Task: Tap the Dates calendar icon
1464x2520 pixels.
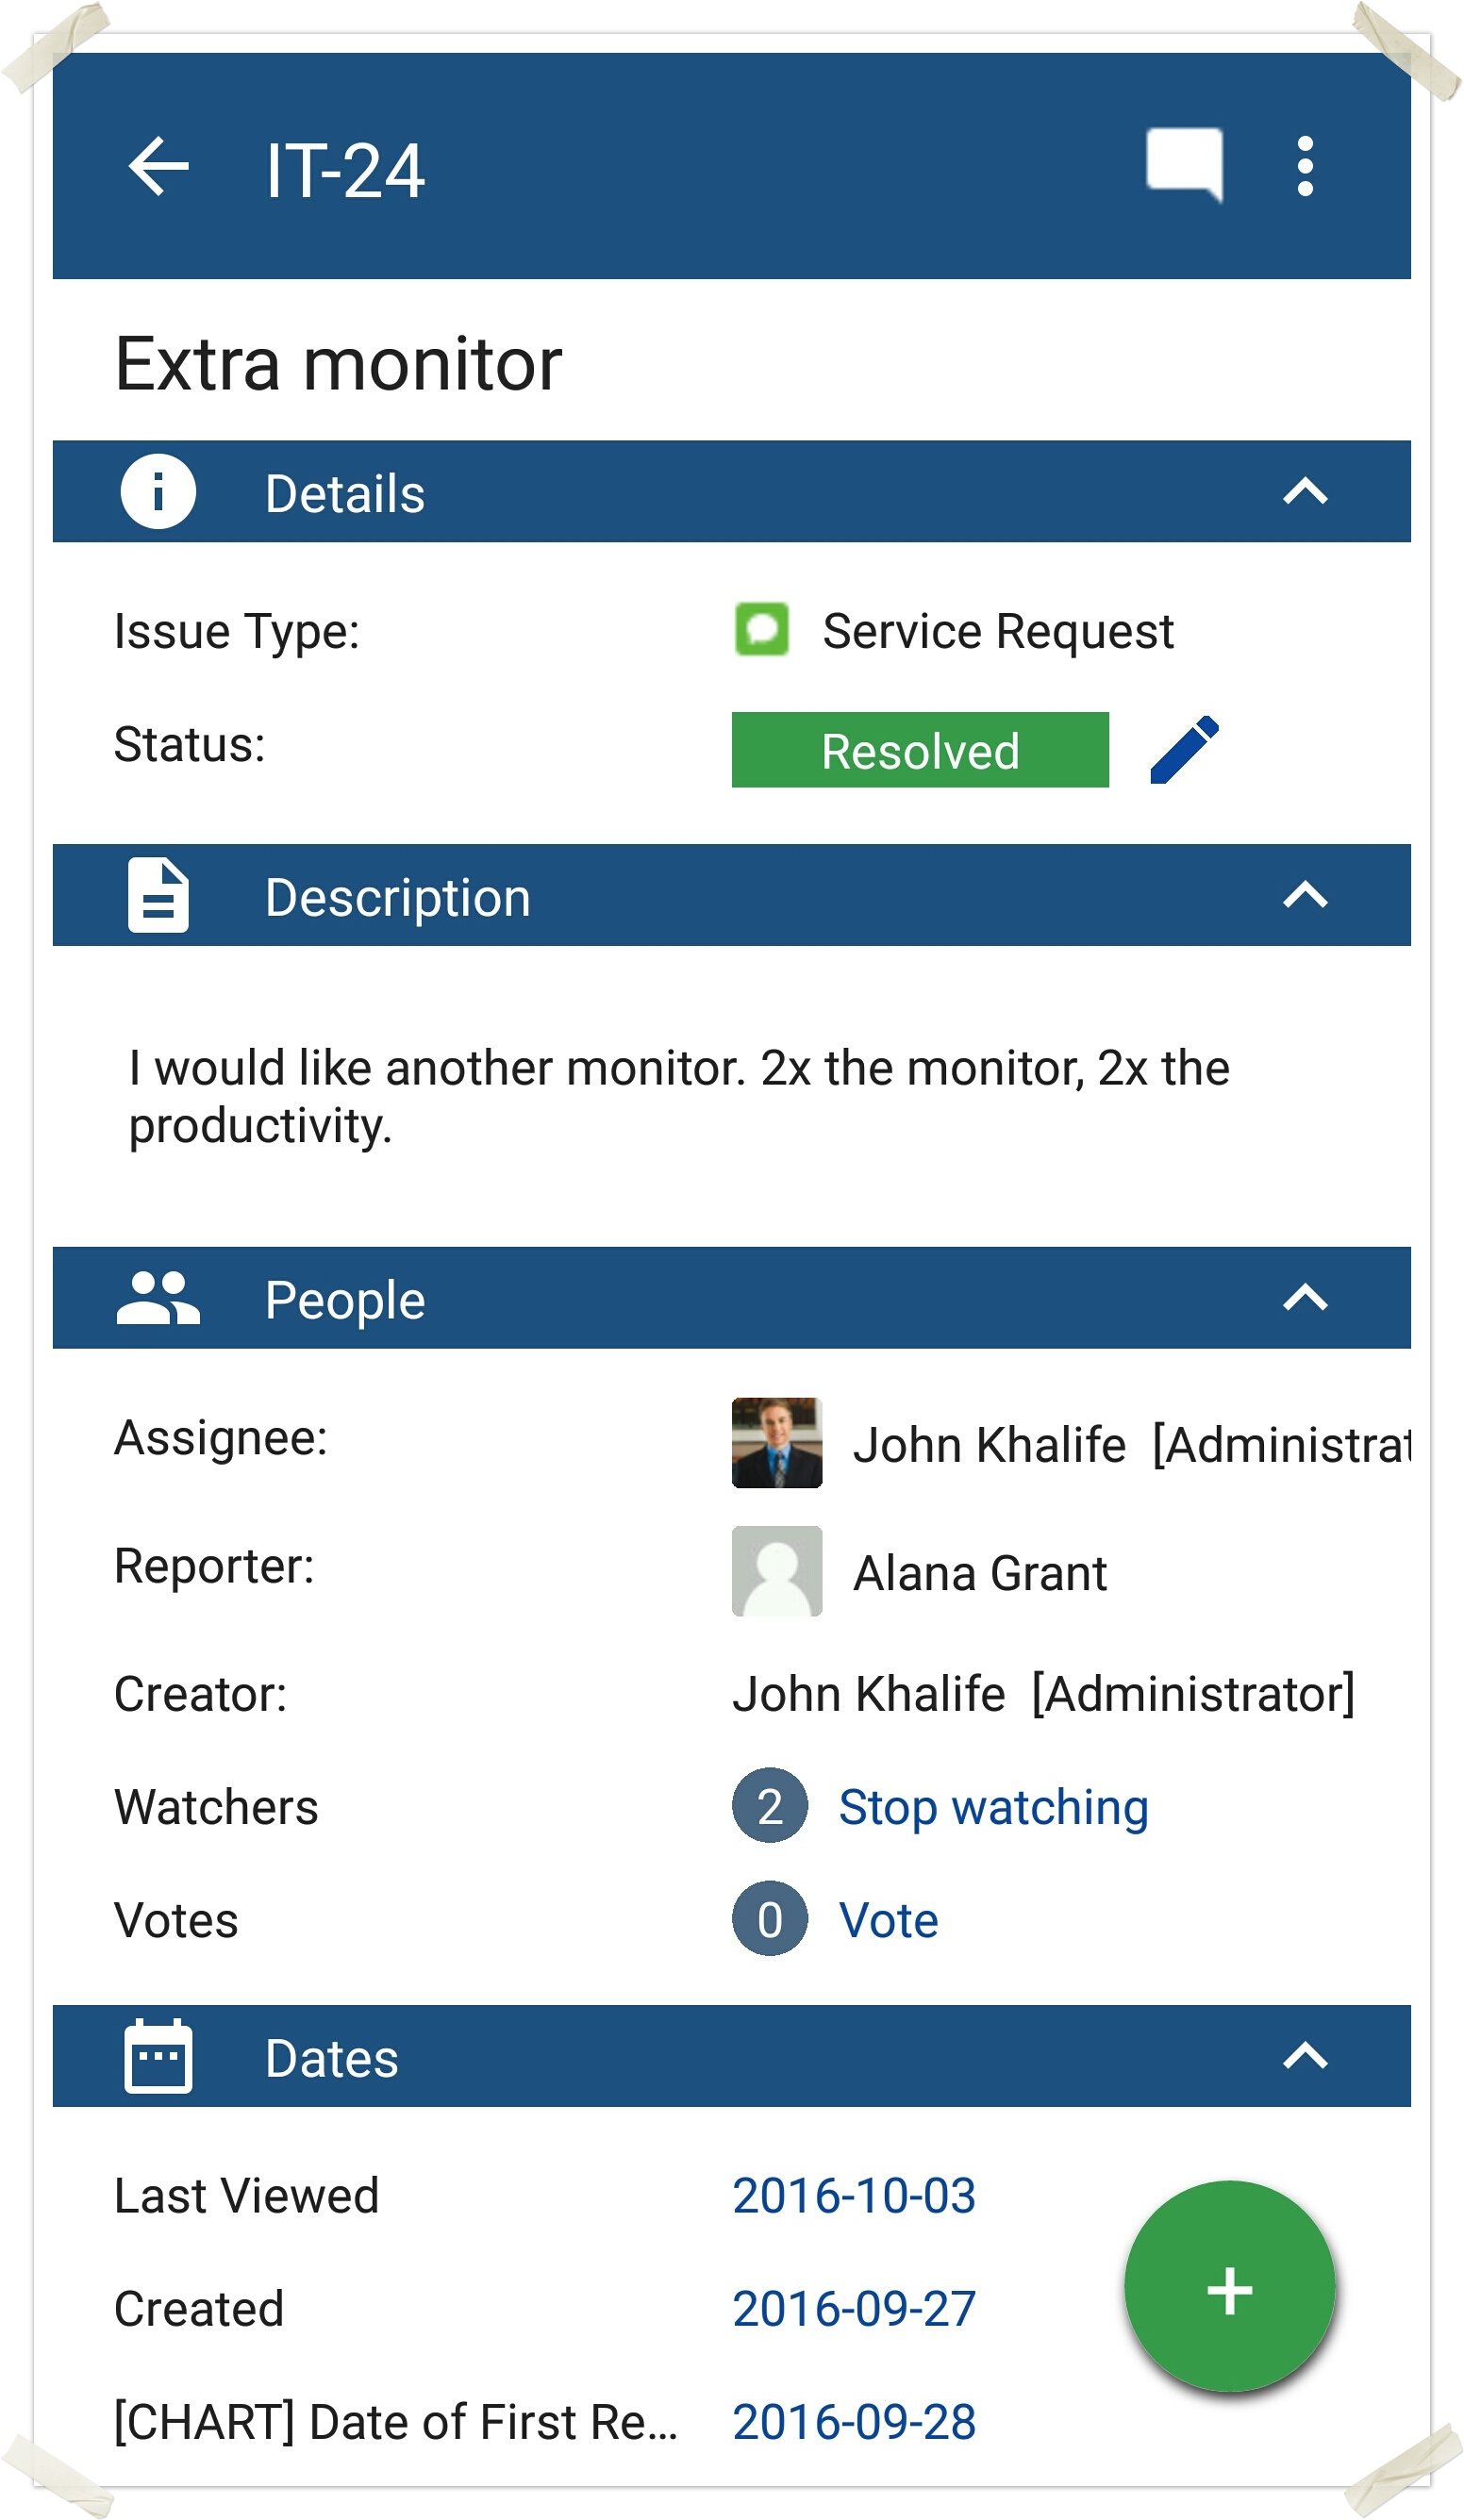Action: (x=158, y=2058)
